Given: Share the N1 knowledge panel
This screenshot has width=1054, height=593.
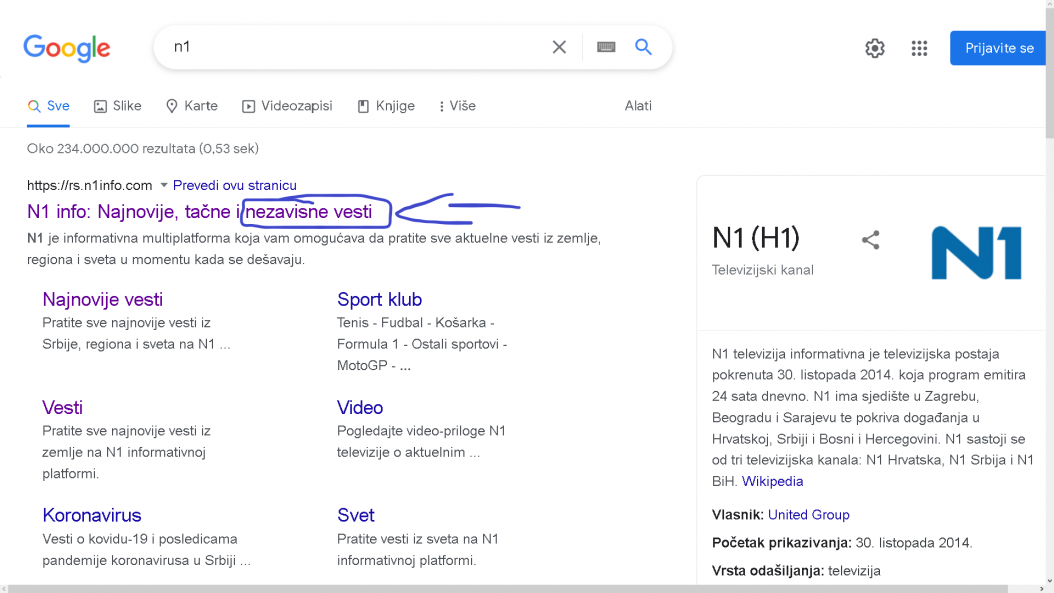Looking at the screenshot, I should pos(870,240).
